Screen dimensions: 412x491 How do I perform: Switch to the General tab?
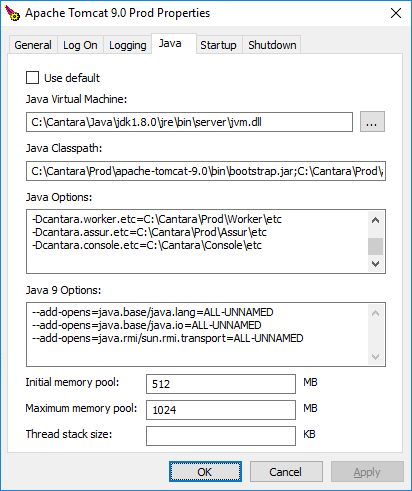click(33, 45)
